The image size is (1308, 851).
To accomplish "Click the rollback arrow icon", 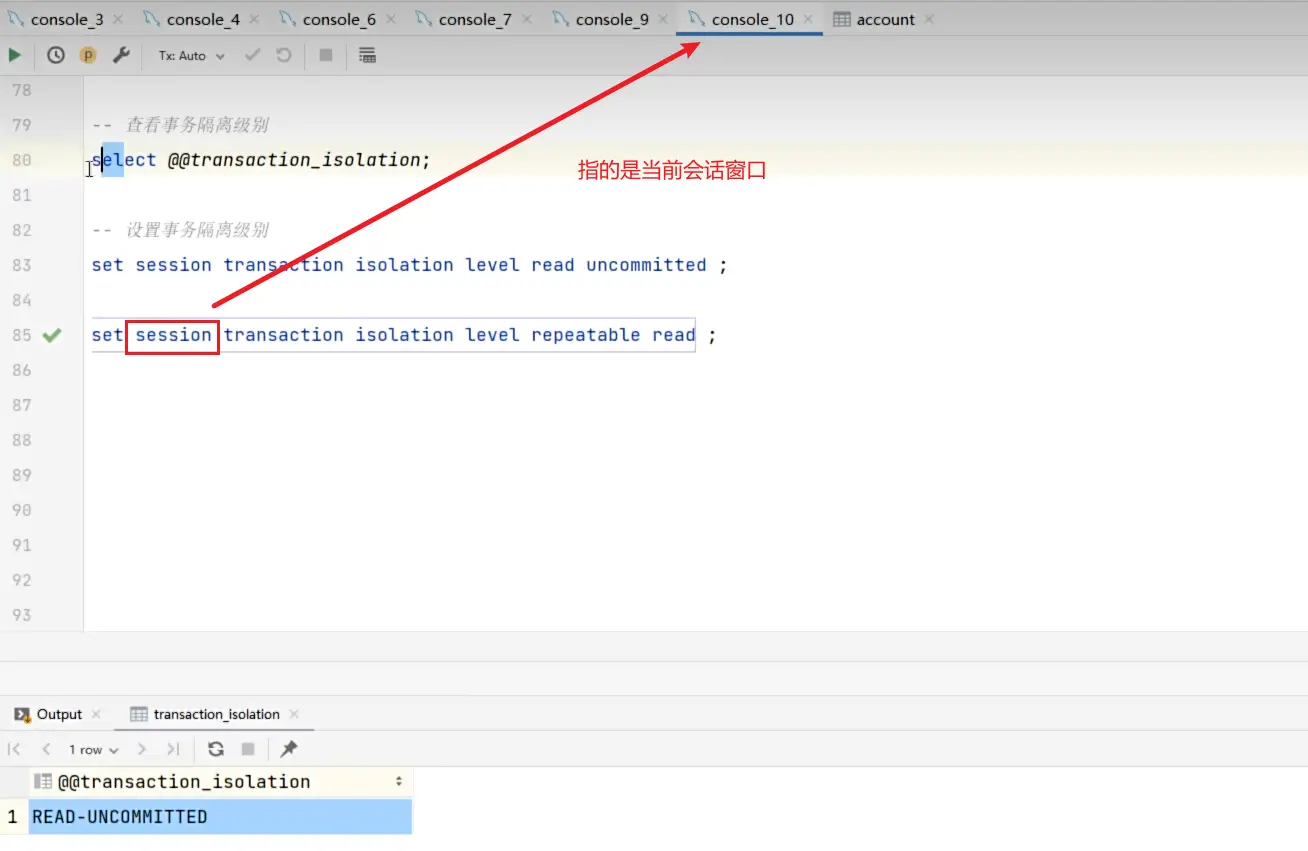I will [284, 55].
